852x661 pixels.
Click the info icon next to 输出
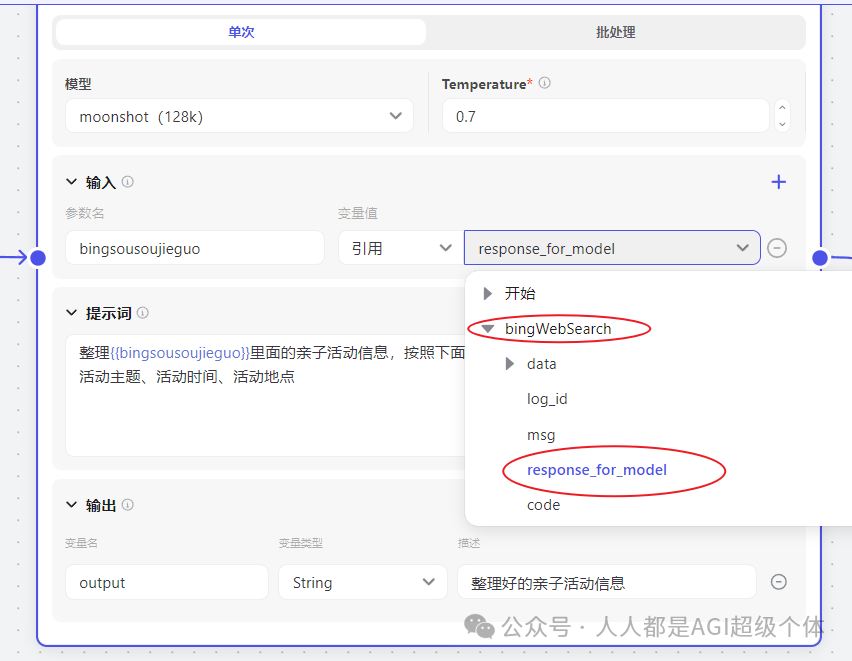[x=128, y=504]
